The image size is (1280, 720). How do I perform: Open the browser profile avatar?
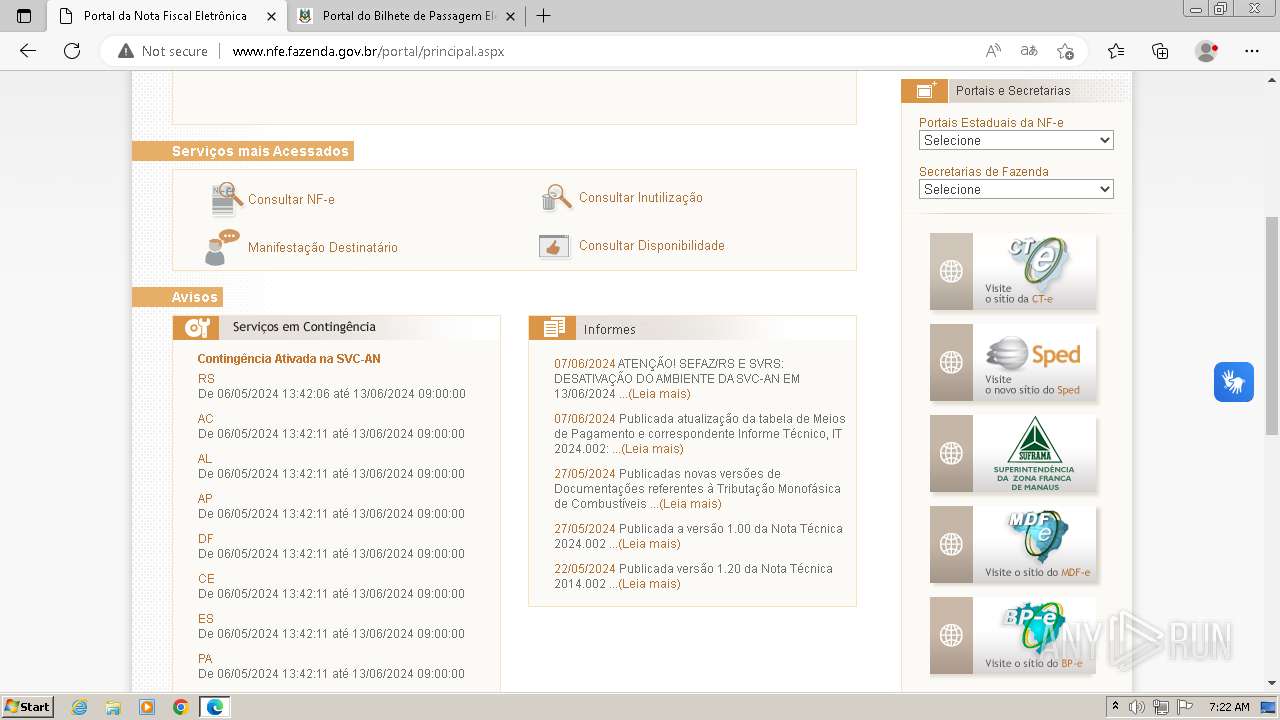tap(1207, 51)
